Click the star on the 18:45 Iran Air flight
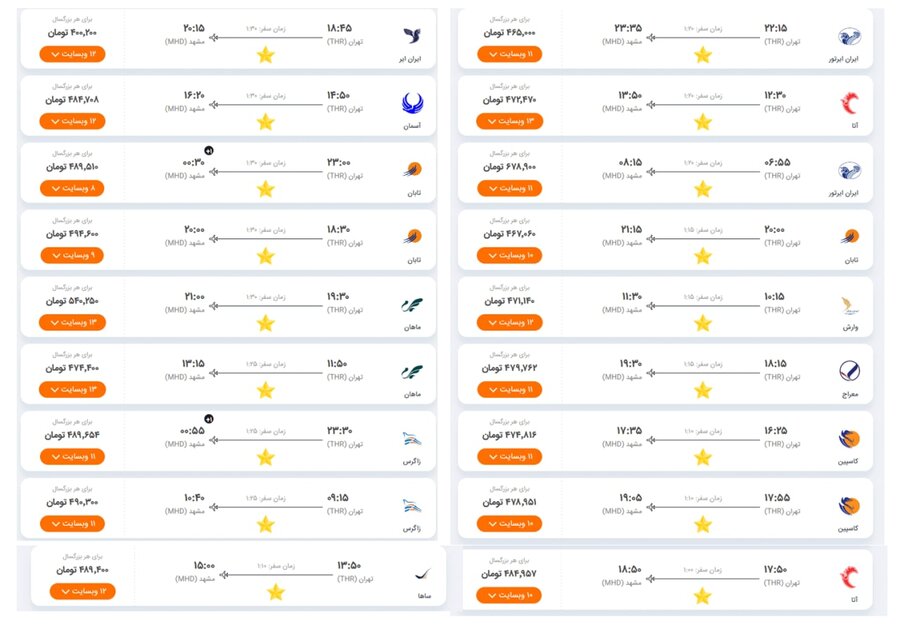This screenshot has height=625, width=900. pyautogui.click(x=265, y=55)
